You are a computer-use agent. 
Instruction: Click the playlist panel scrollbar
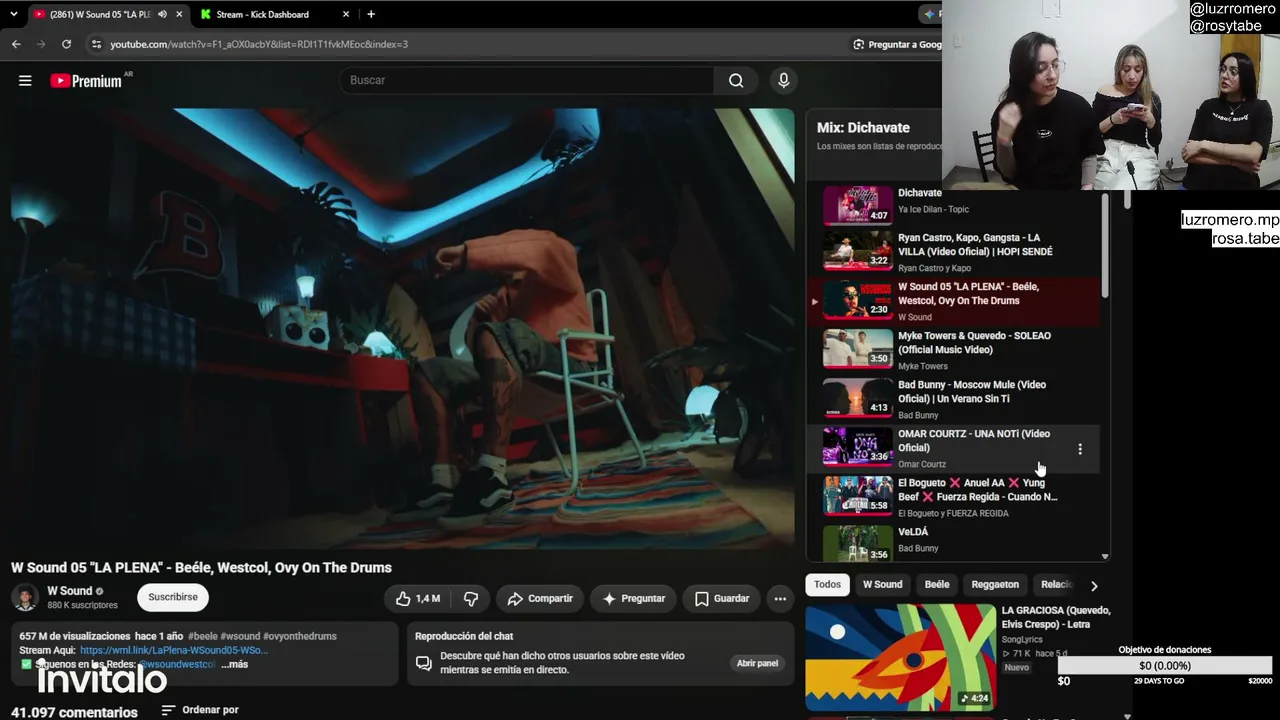point(1105,245)
